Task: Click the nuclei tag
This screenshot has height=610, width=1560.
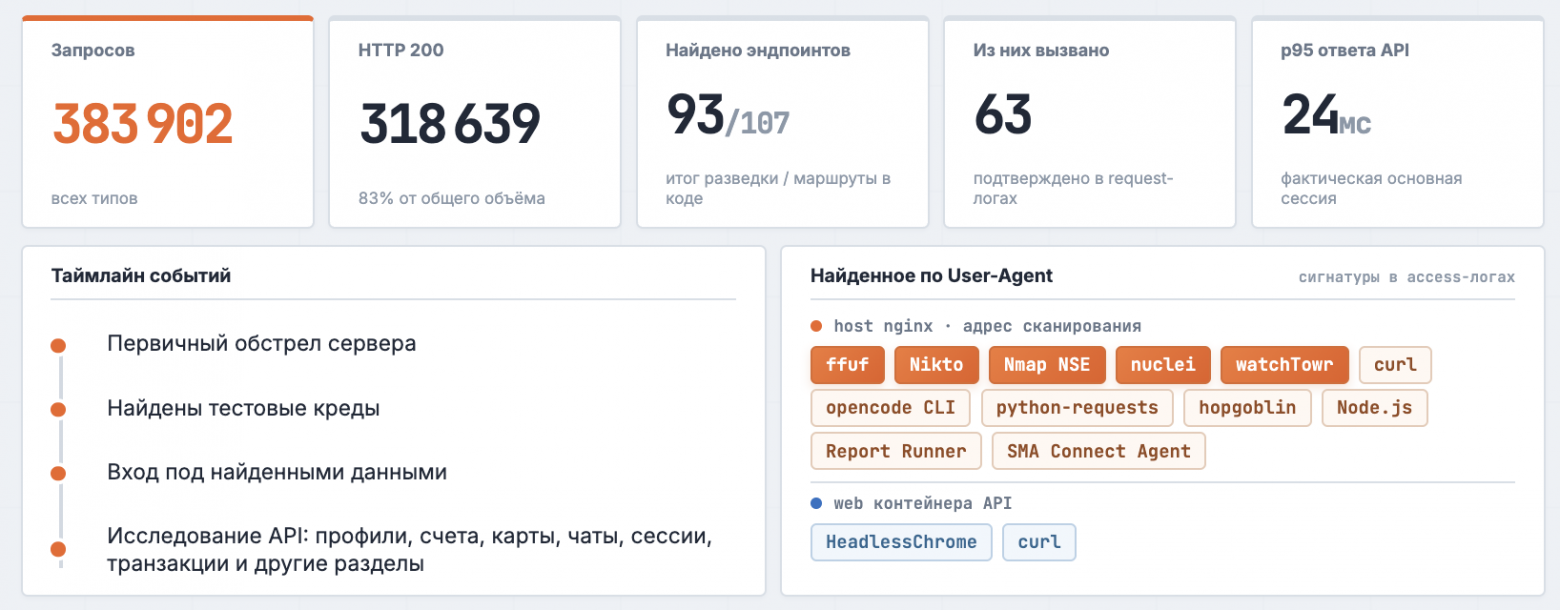Action: coord(1163,365)
